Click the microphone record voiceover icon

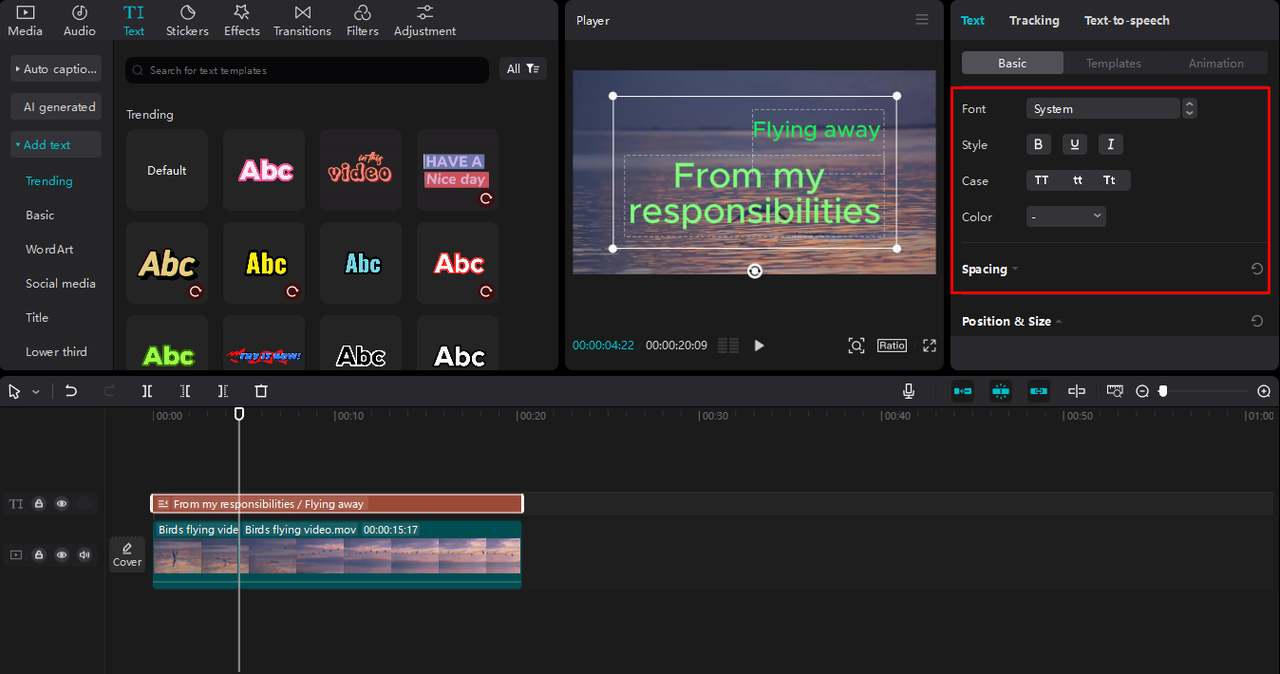coord(908,391)
